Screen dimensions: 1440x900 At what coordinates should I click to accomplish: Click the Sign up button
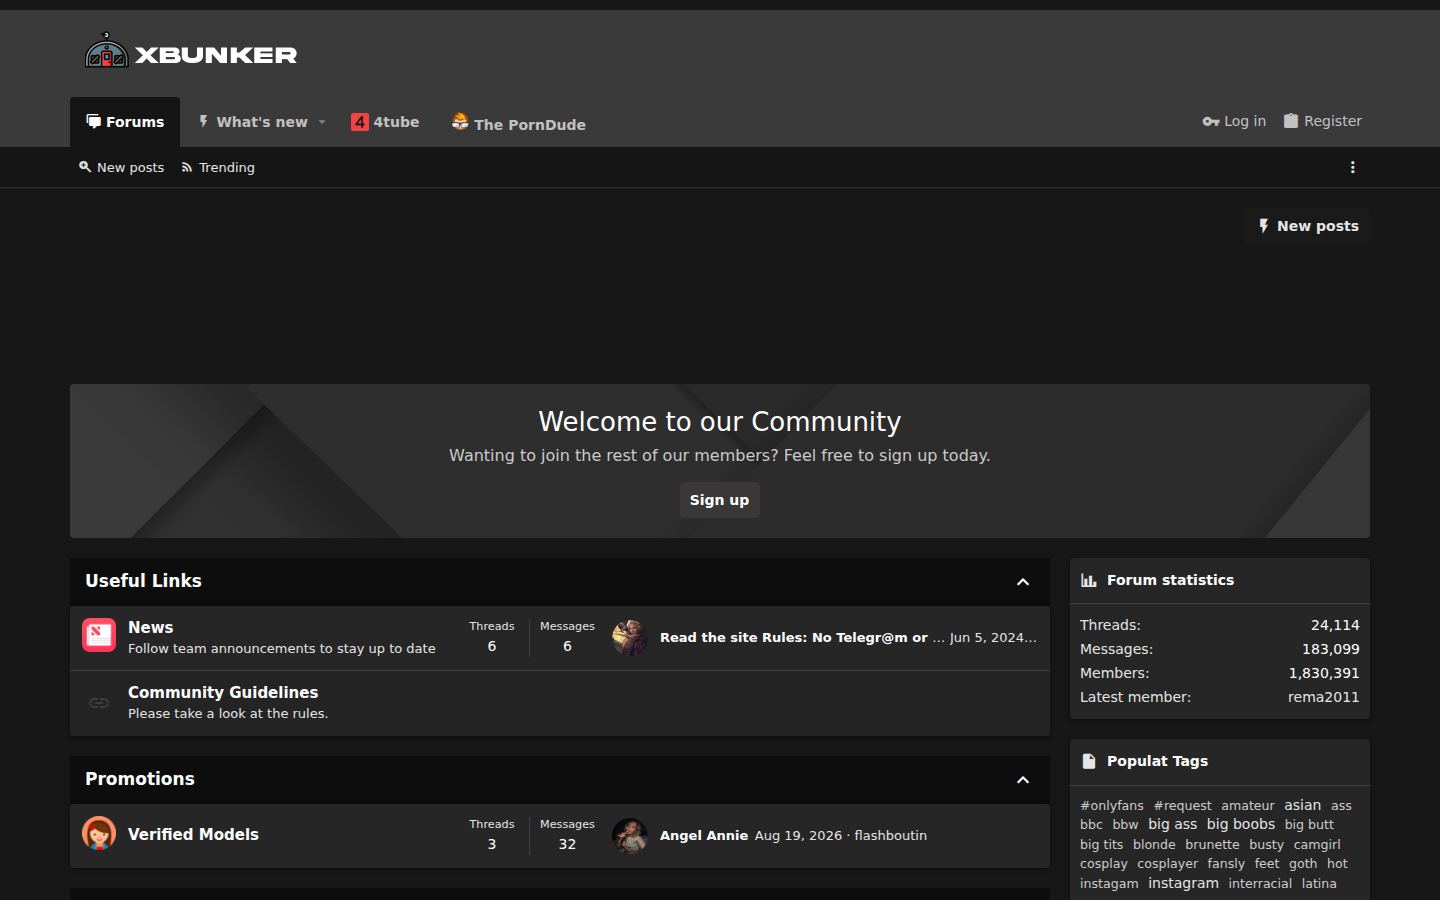[x=719, y=500]
